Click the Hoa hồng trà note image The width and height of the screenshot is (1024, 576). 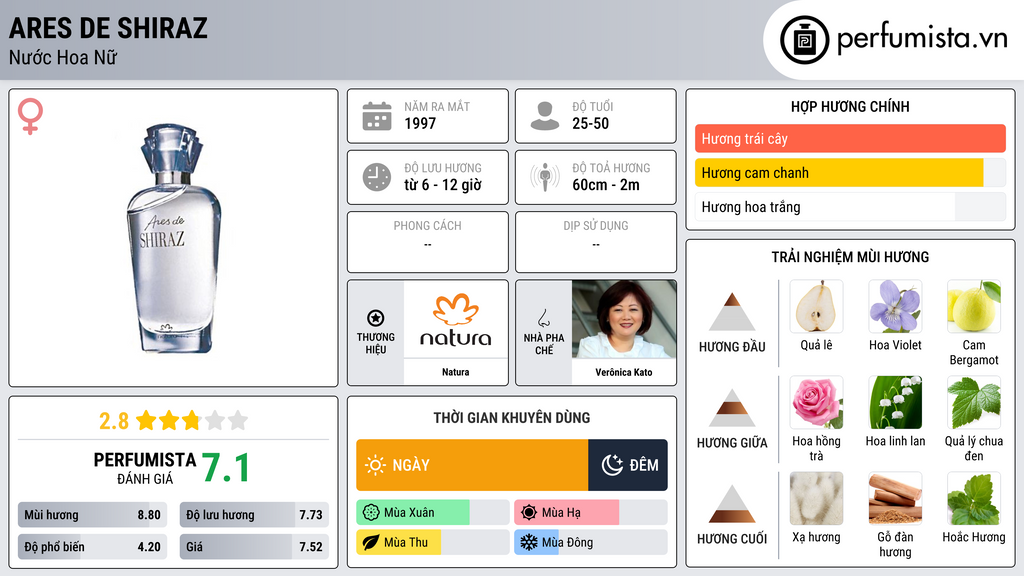coord(816,403)
